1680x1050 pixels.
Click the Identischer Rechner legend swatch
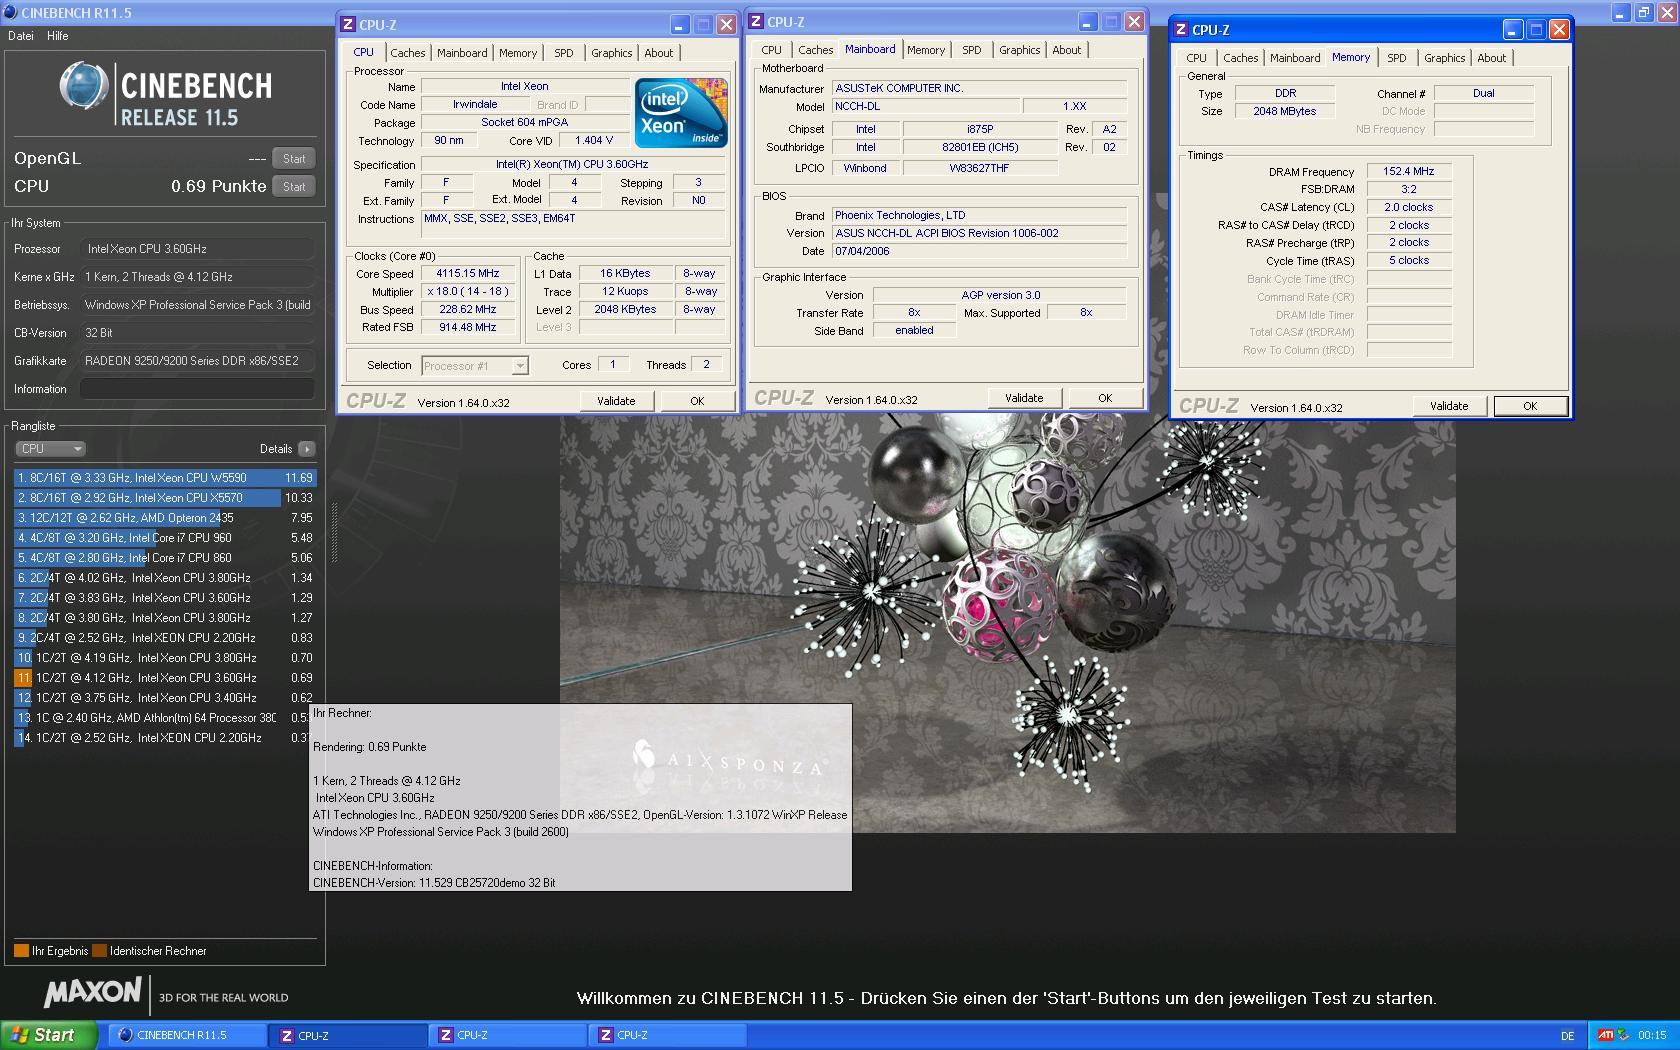[x=100, y=951]
